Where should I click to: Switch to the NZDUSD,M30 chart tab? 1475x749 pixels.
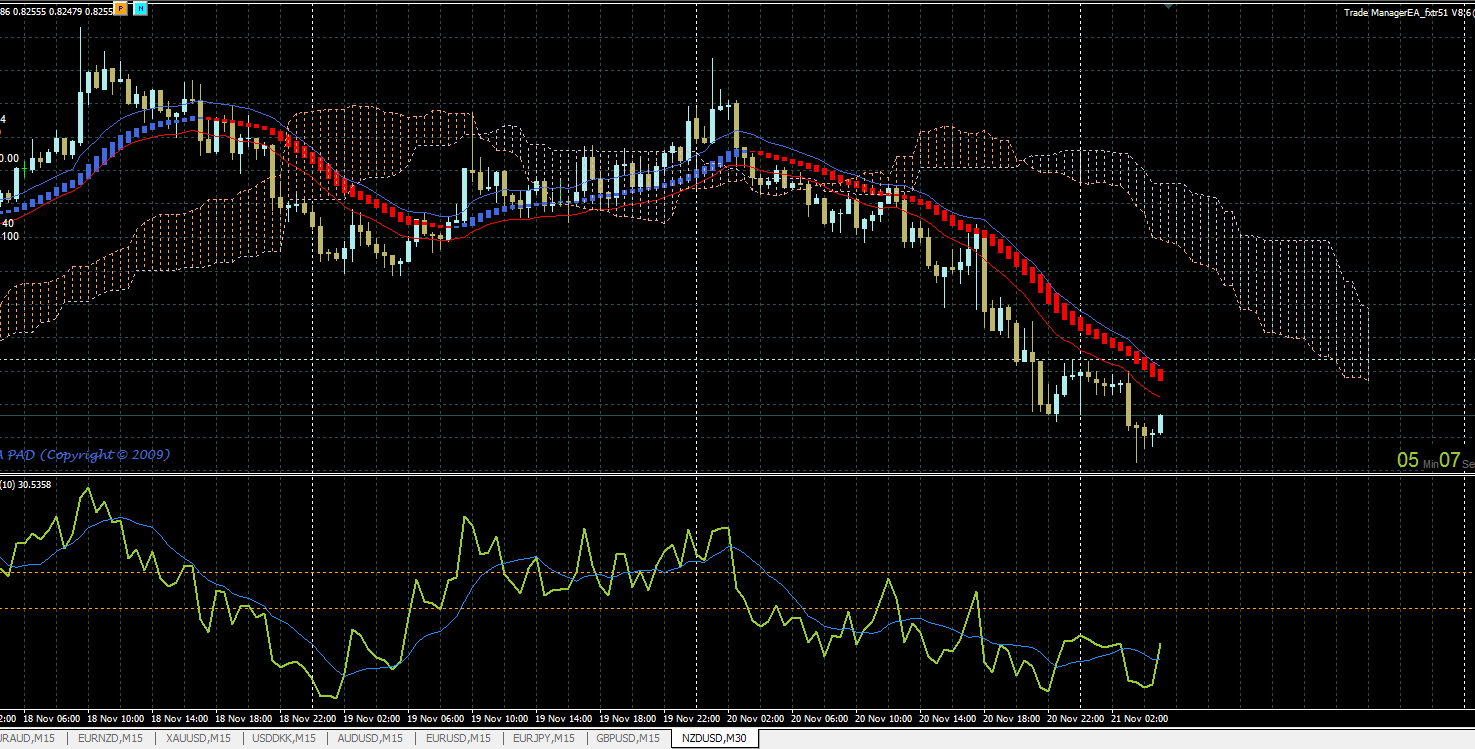pos(714,739)
